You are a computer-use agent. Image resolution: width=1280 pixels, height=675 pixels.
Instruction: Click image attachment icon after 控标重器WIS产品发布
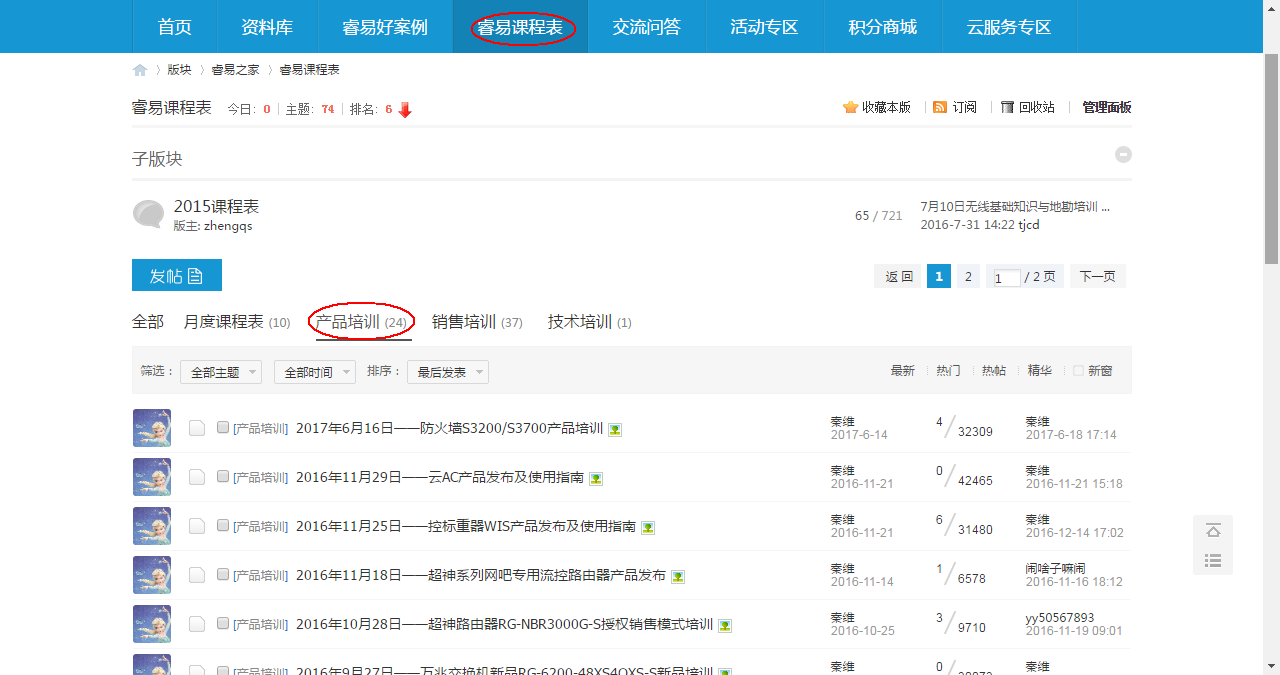648,527
